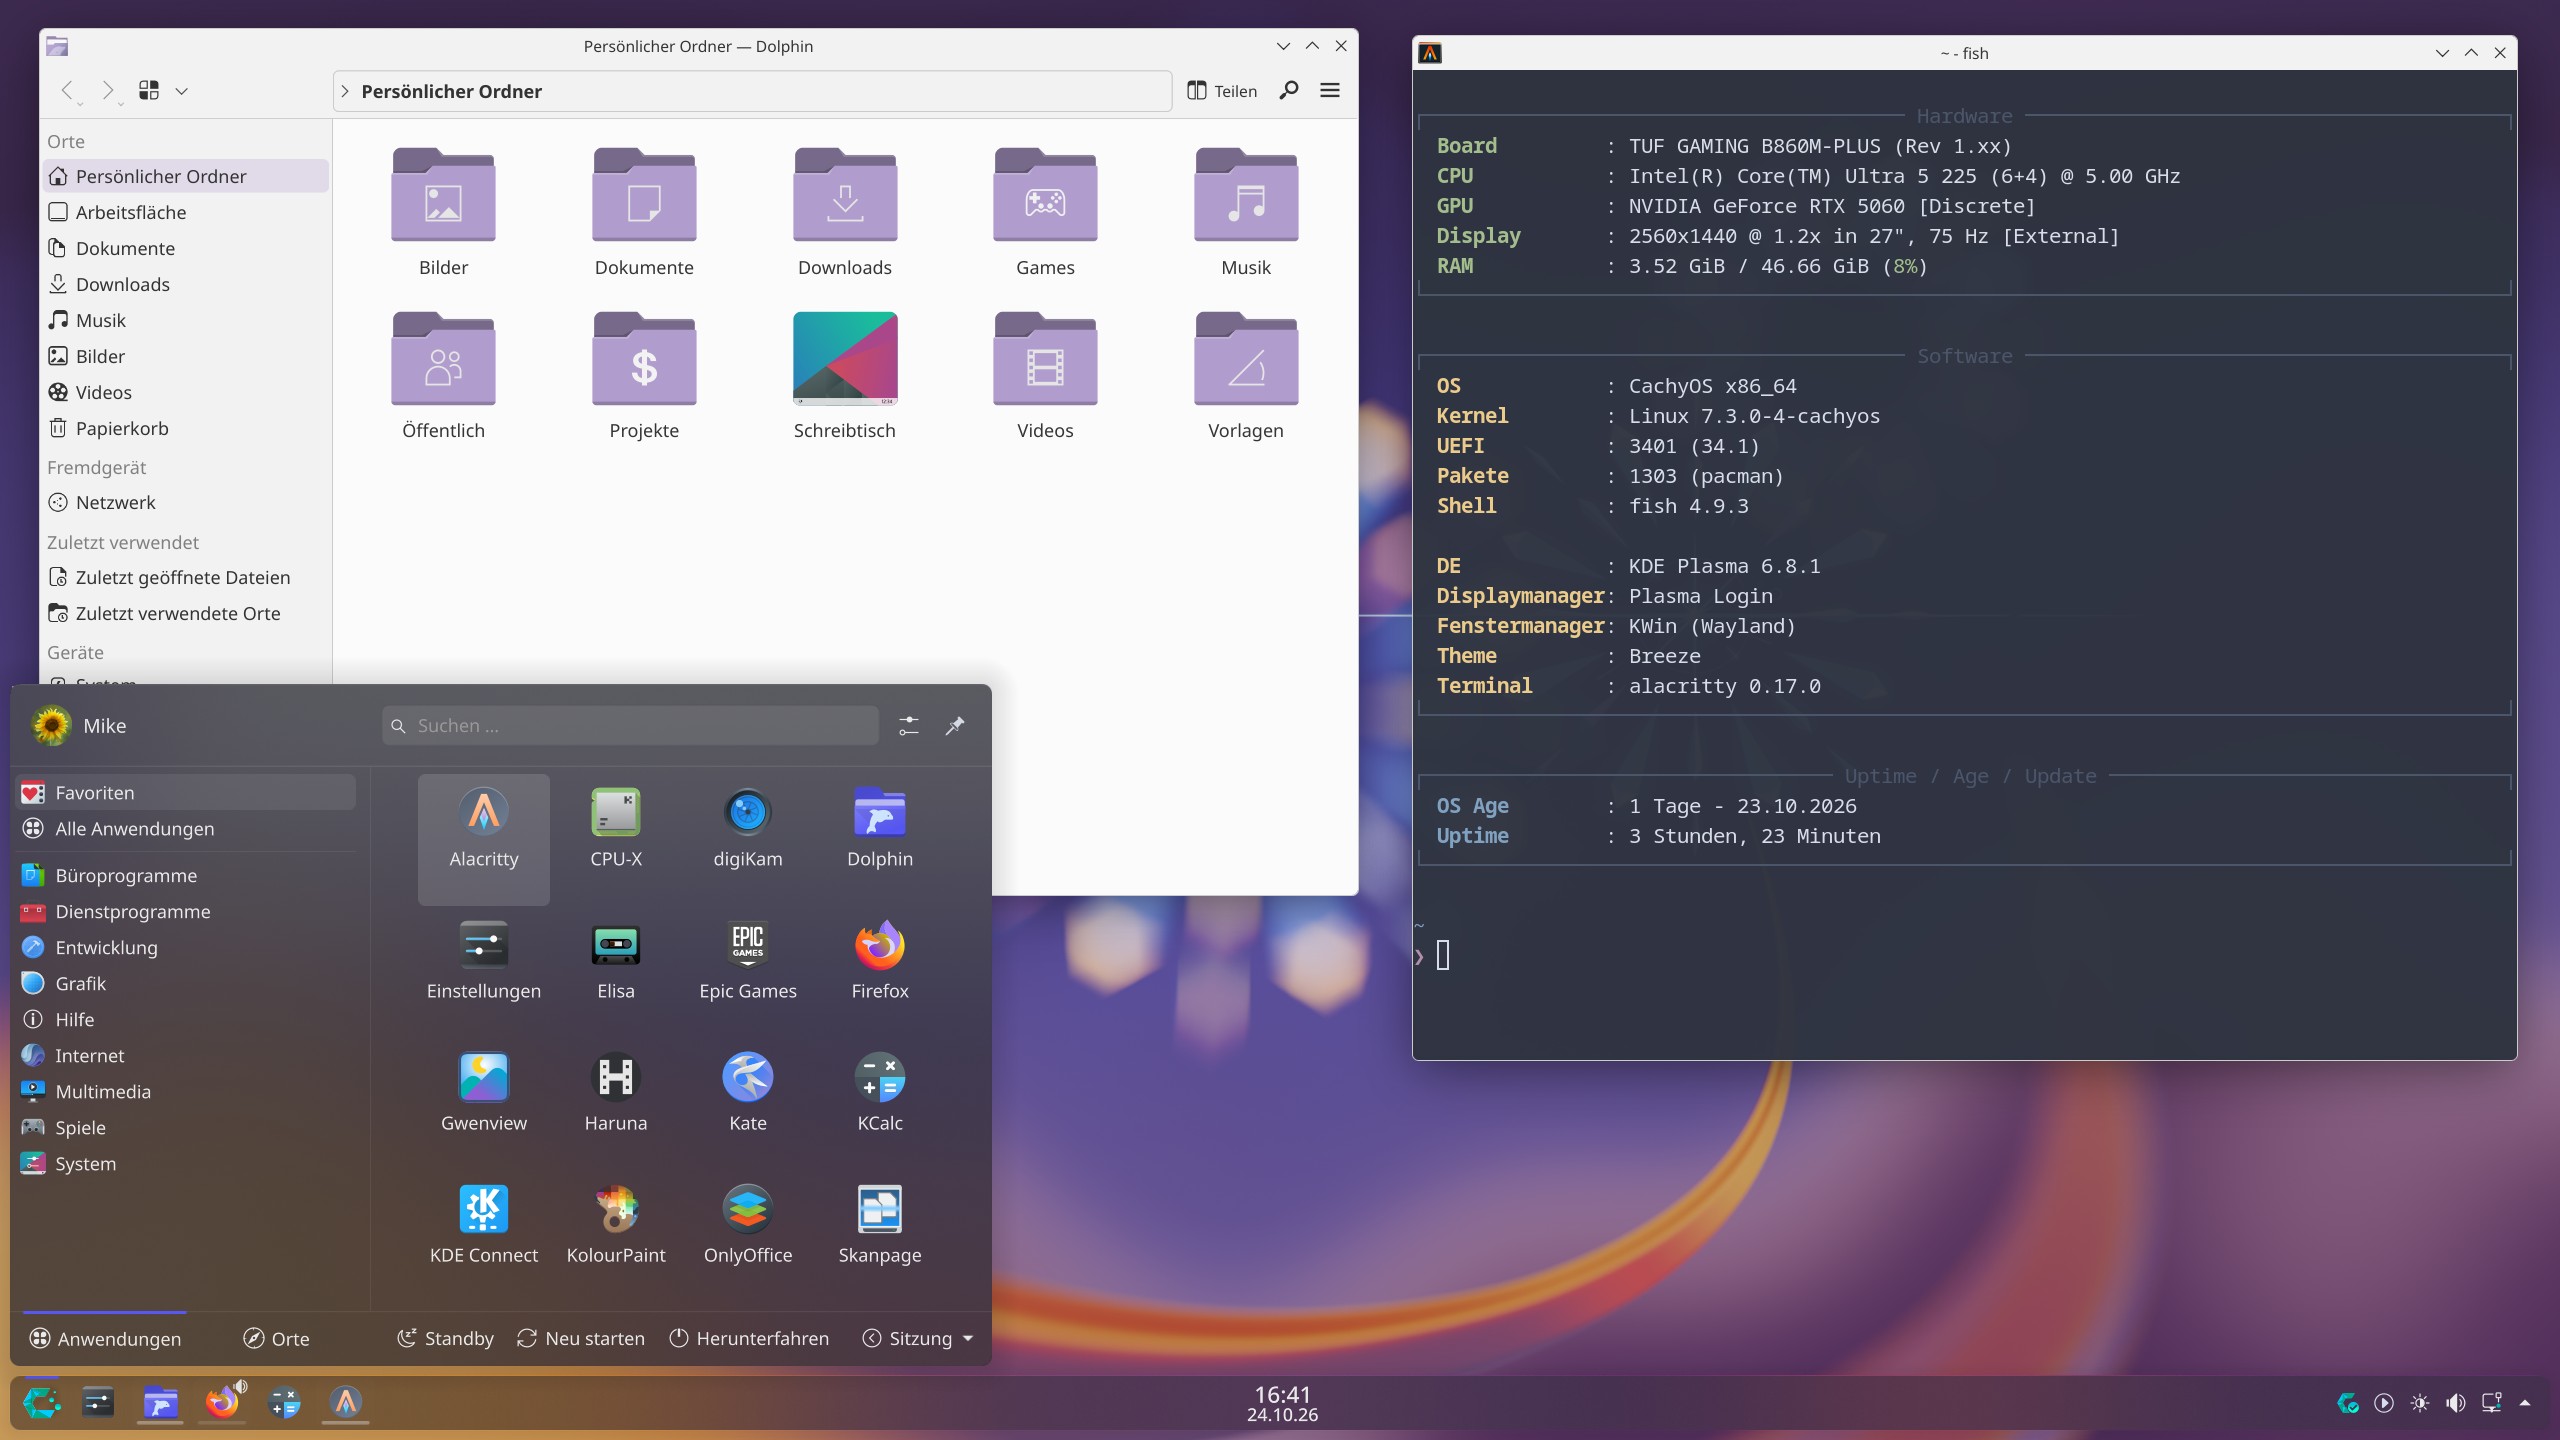Launch Haruna media player
The width and height of the screenshot is (2560, 1440).
(x=616, y=1092)
